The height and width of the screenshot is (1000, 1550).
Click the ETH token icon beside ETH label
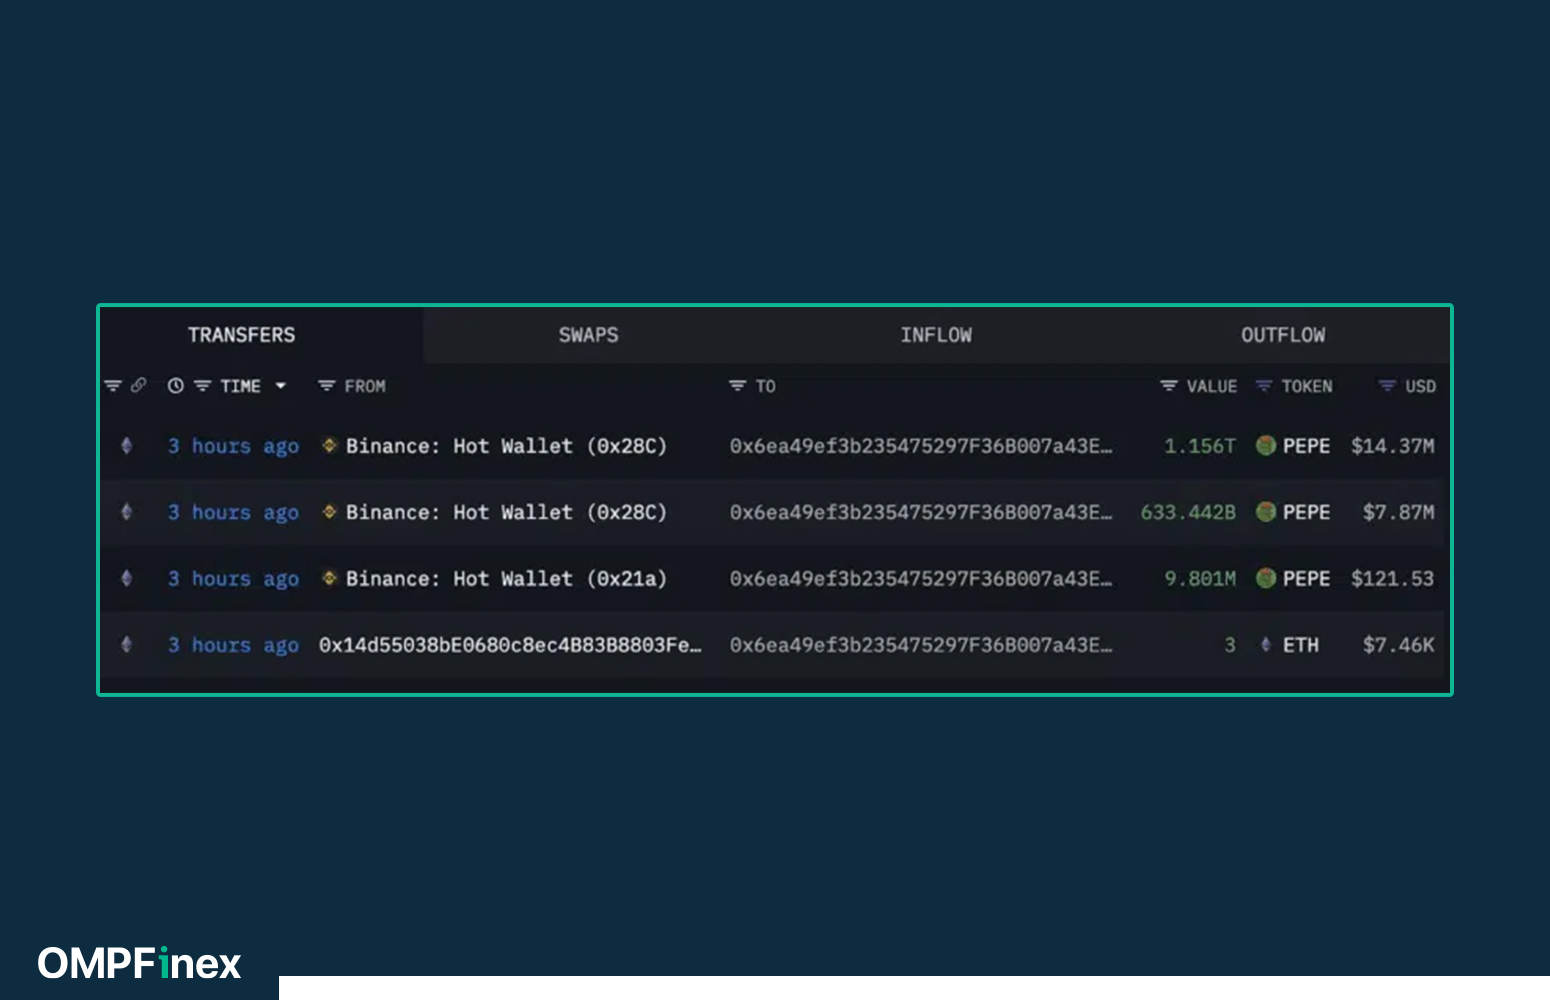1266,645
